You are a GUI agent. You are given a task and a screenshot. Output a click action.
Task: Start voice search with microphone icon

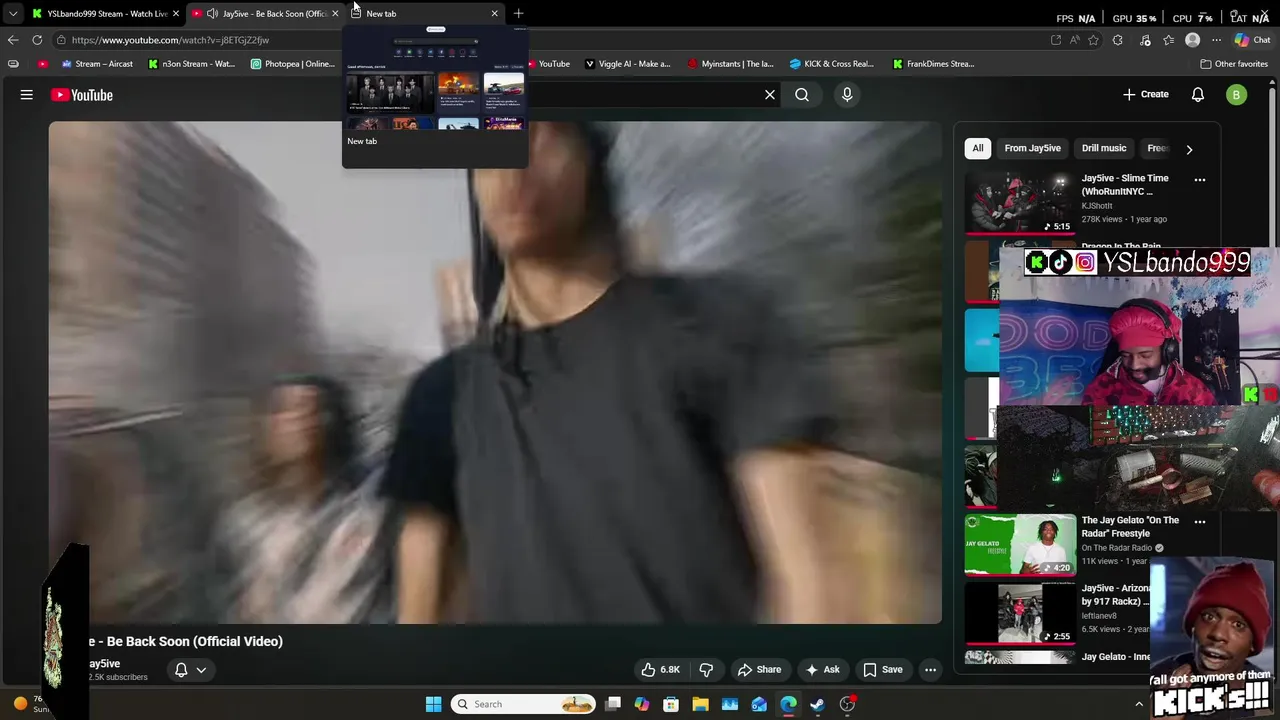tap(847, 95)
